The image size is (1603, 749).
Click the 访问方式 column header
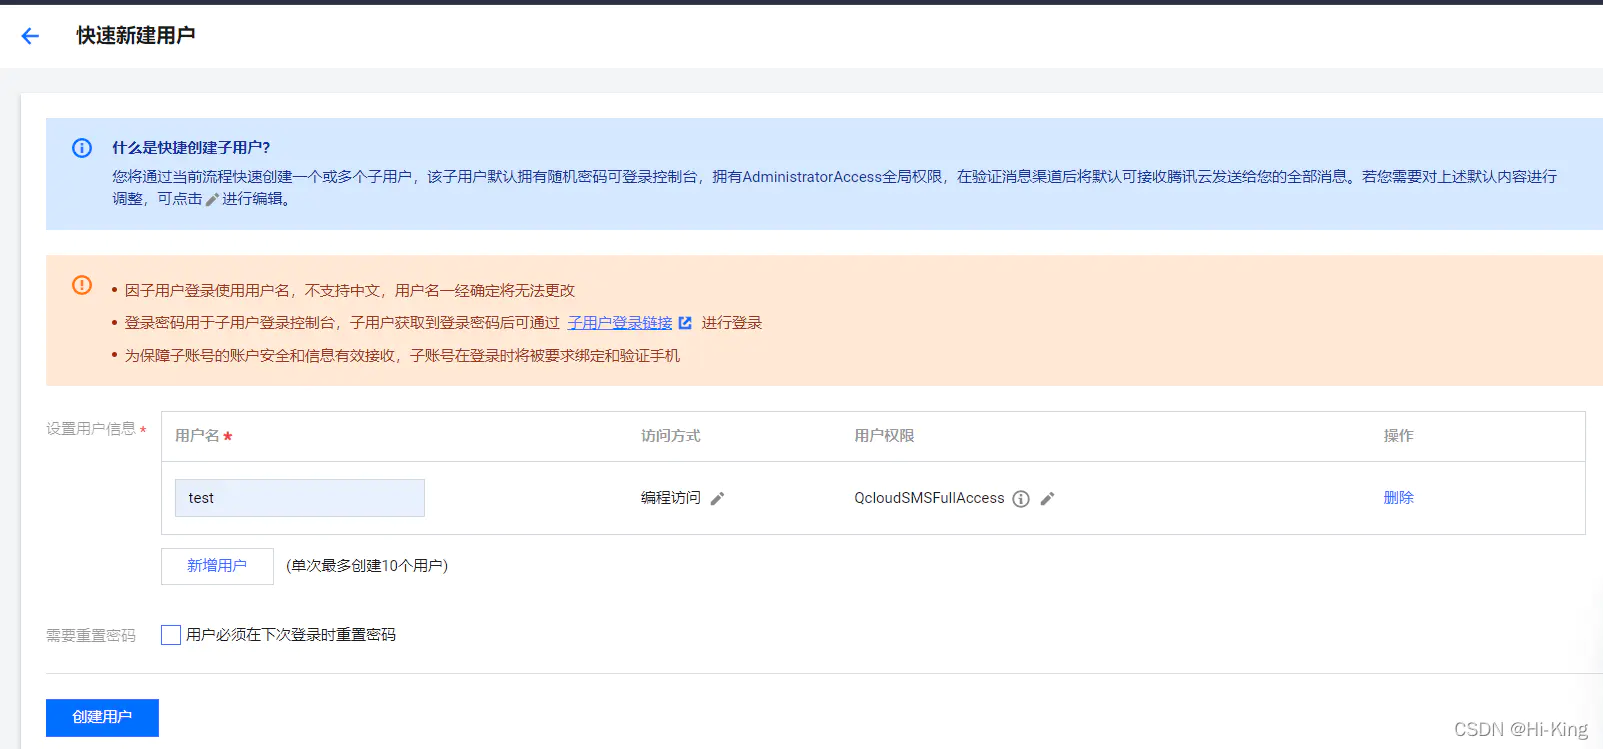[671, 436]
